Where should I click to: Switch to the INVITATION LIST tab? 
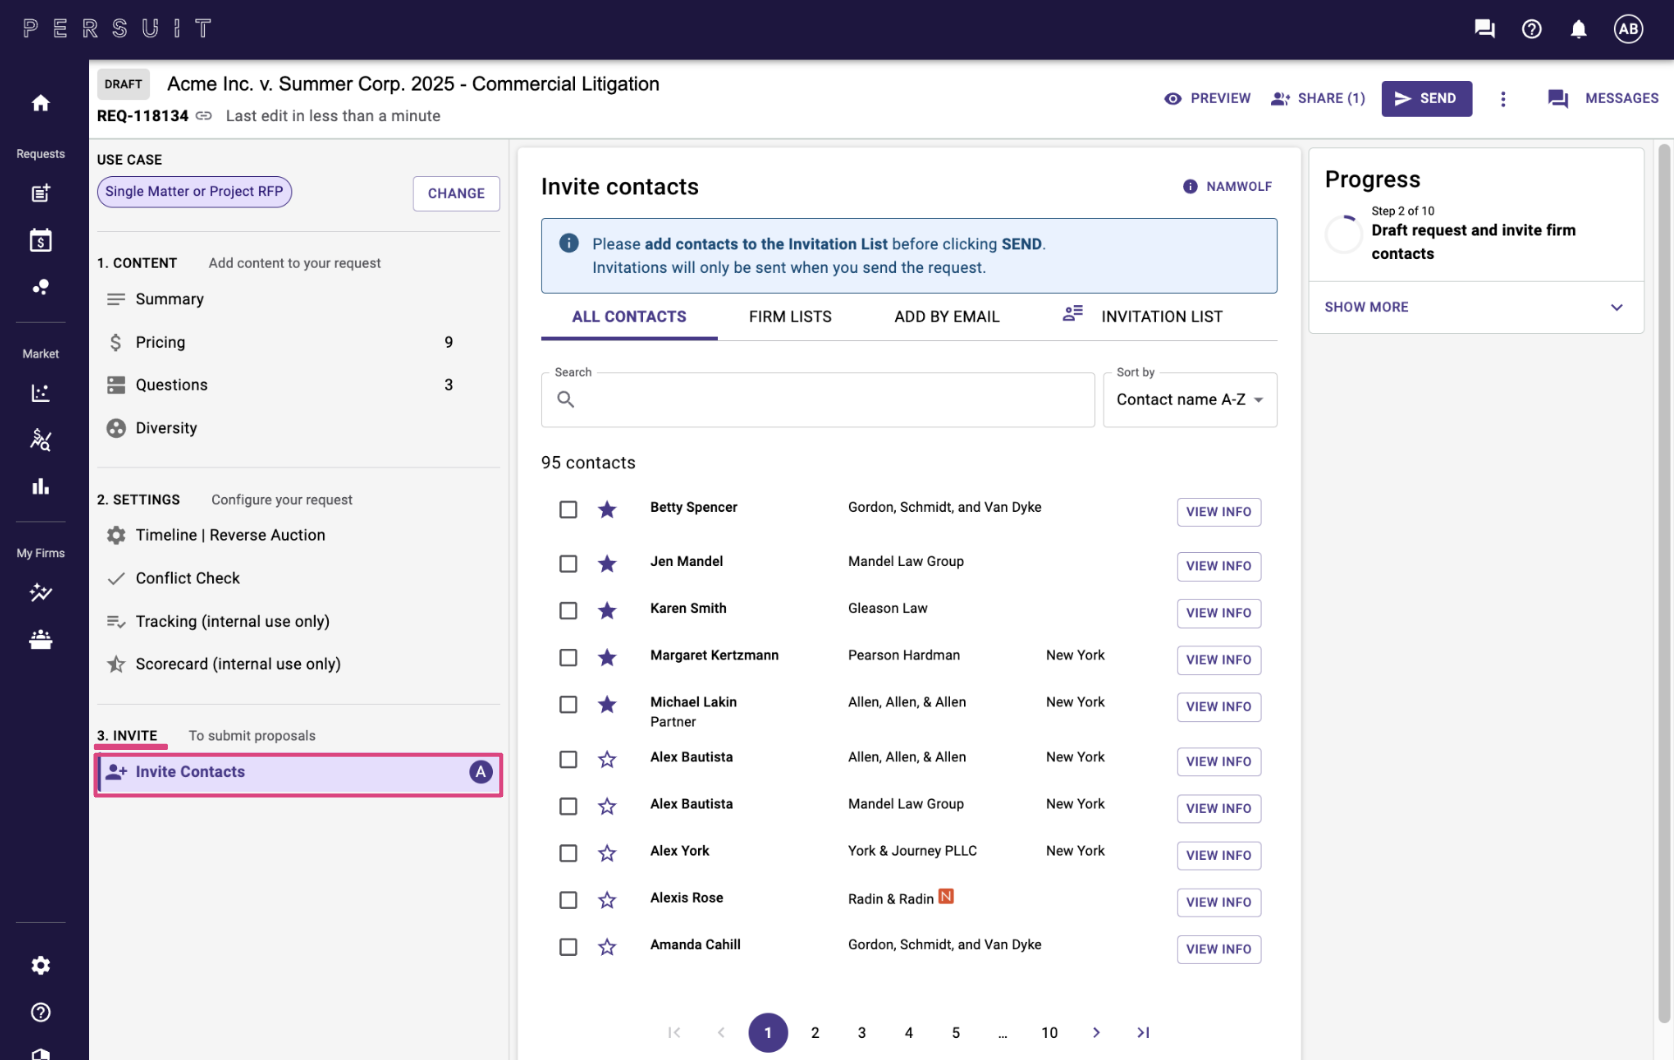1143,317
